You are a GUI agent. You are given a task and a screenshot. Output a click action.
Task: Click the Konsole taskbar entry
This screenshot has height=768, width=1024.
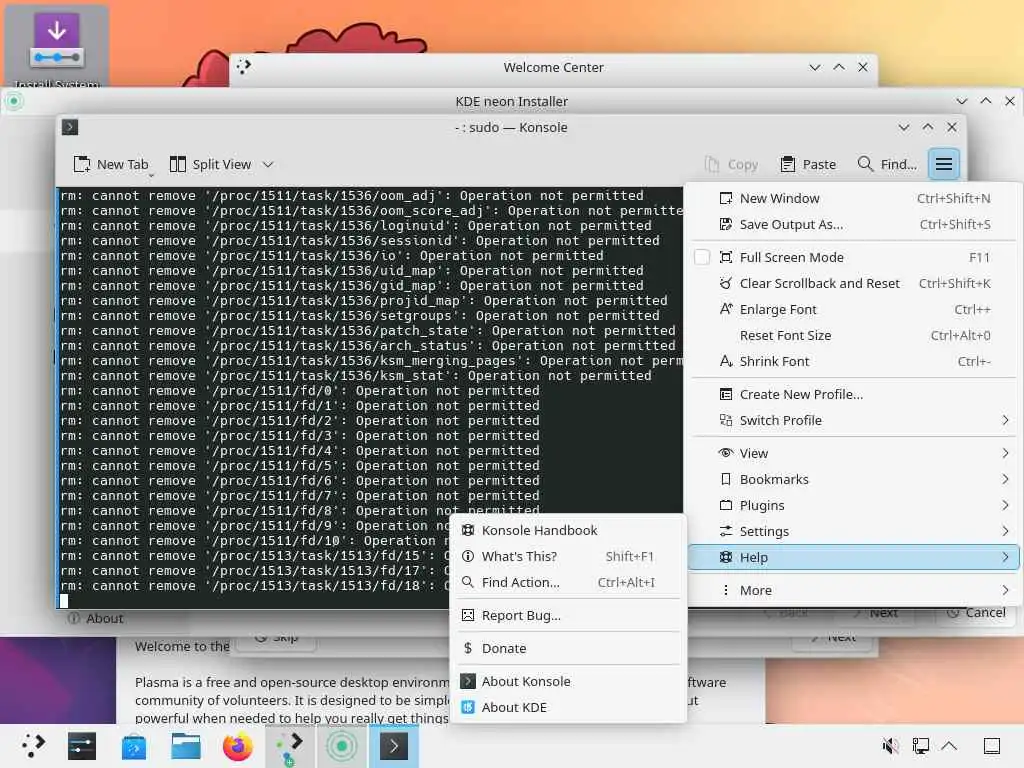(x=394, y=746)
